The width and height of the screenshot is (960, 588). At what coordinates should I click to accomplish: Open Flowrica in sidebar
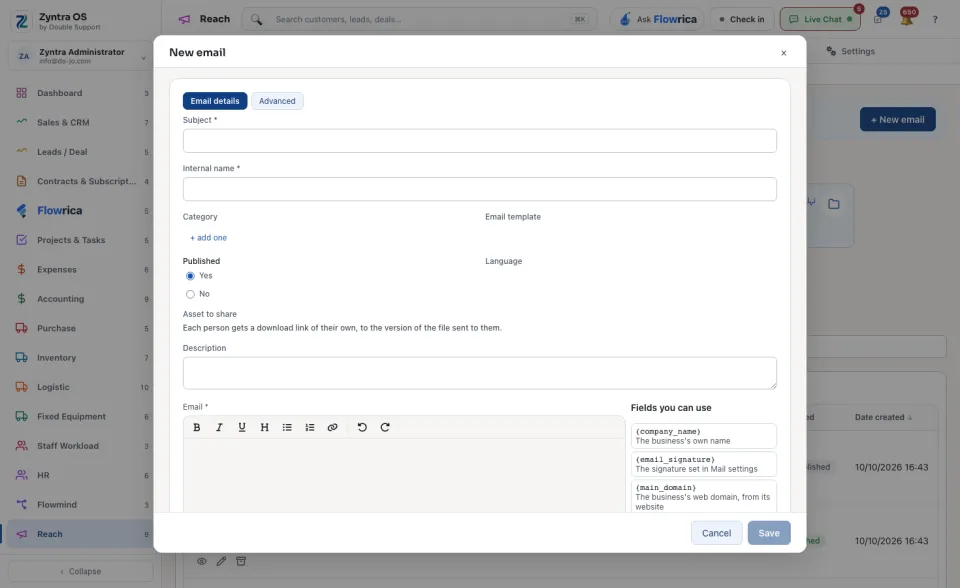pos(81,211)
